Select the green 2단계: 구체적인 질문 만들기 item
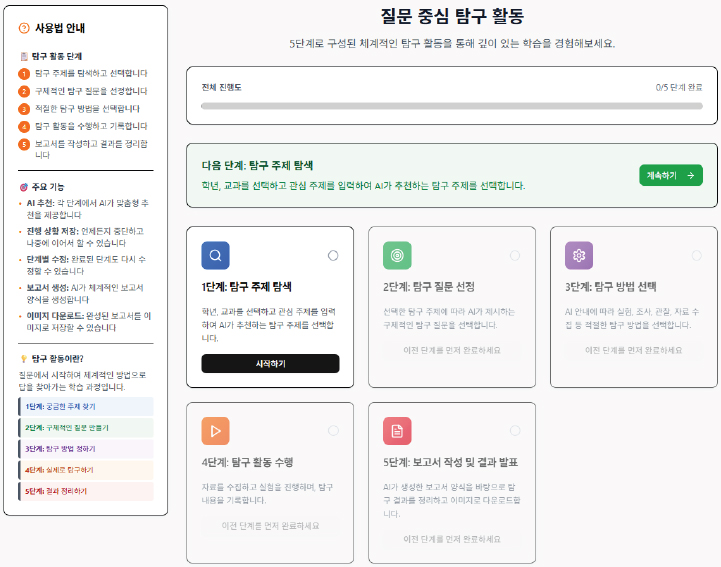 (86, 428)
